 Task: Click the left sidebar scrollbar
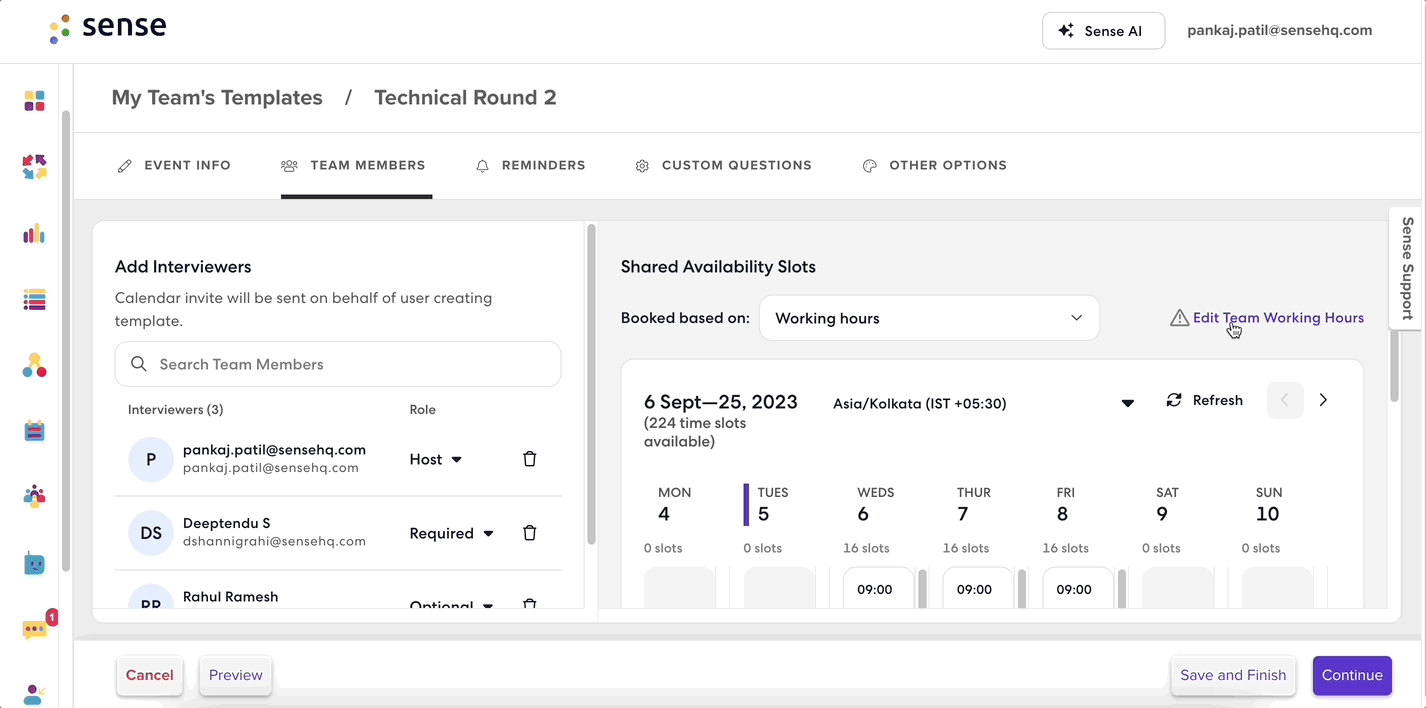pyautogui.click(x=65, y=340)
